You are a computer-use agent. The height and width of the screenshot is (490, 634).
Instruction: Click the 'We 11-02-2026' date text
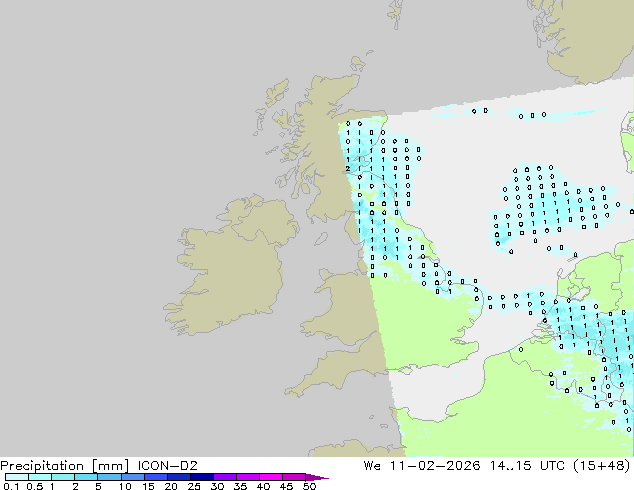coord(422,466)
